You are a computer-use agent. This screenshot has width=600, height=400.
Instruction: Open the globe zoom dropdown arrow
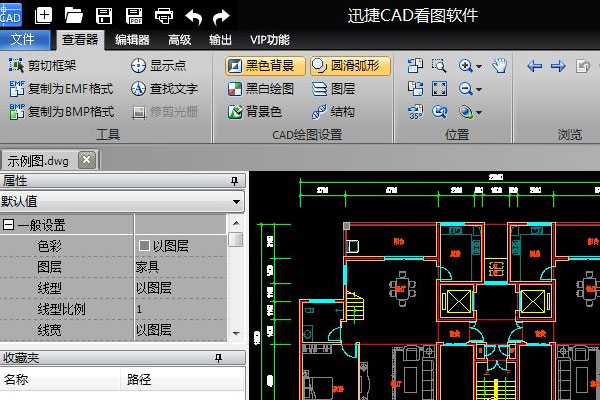tap(479, 113)
